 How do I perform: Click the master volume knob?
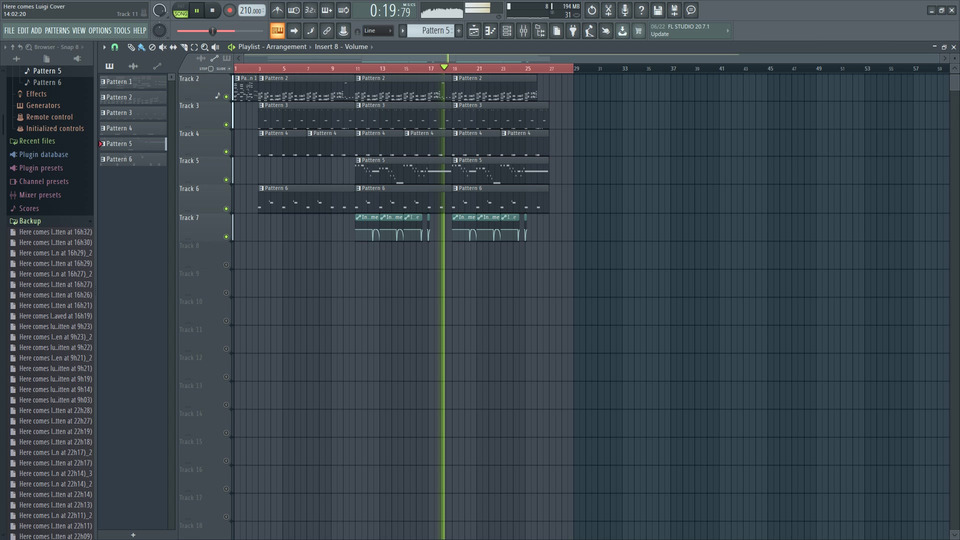click(x=159, y=10)
